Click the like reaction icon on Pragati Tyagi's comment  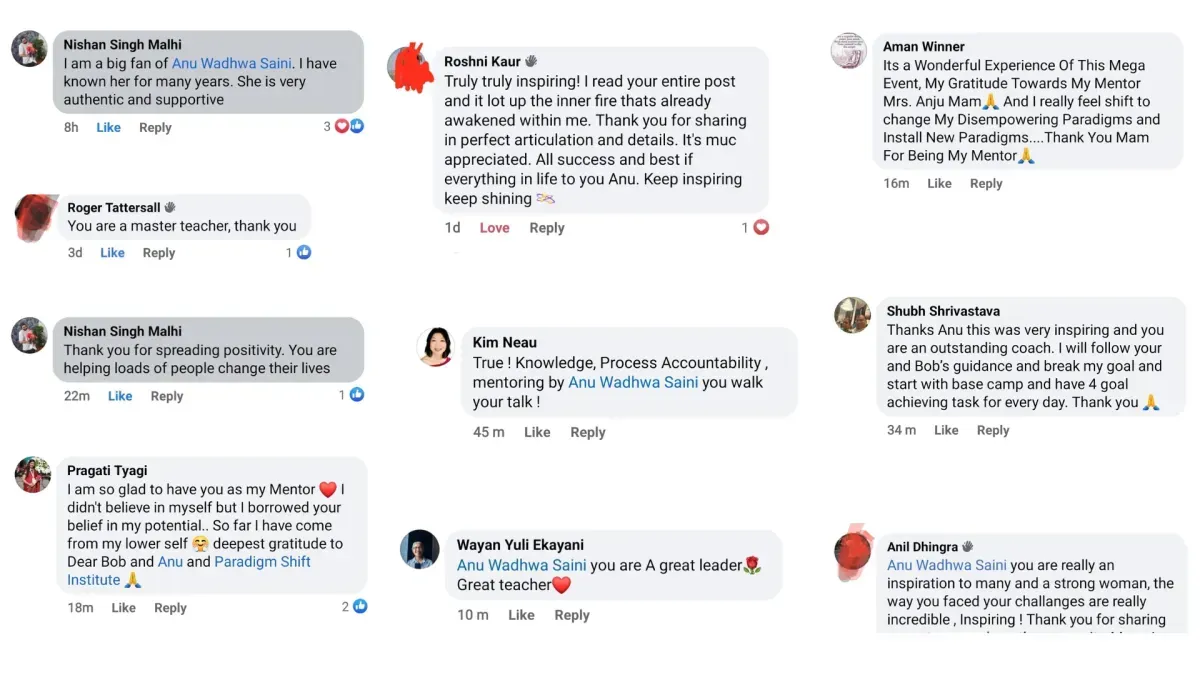coord(360,607)
